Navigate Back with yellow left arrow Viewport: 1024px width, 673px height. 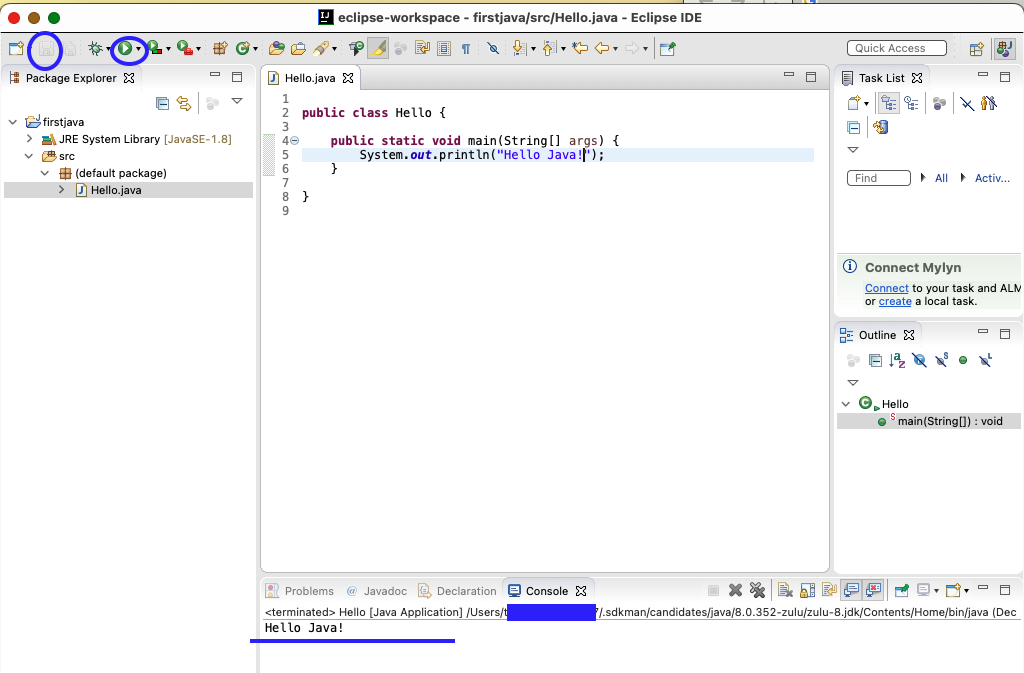(x=602, y=48)
